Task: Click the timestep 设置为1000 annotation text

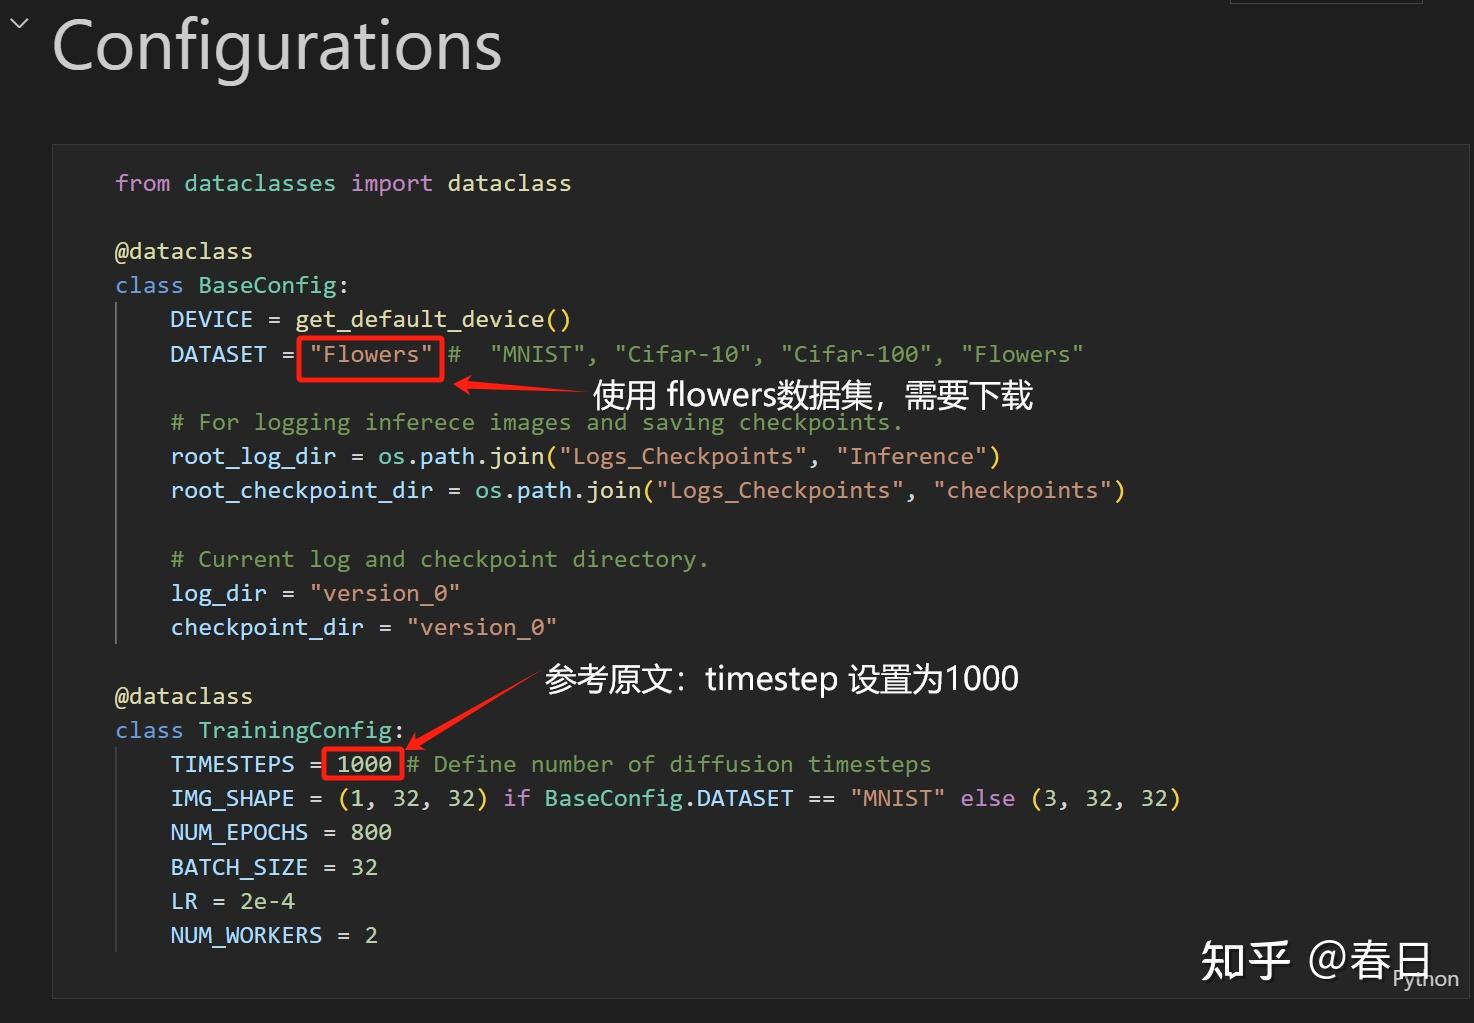Action: coord(781,678)
